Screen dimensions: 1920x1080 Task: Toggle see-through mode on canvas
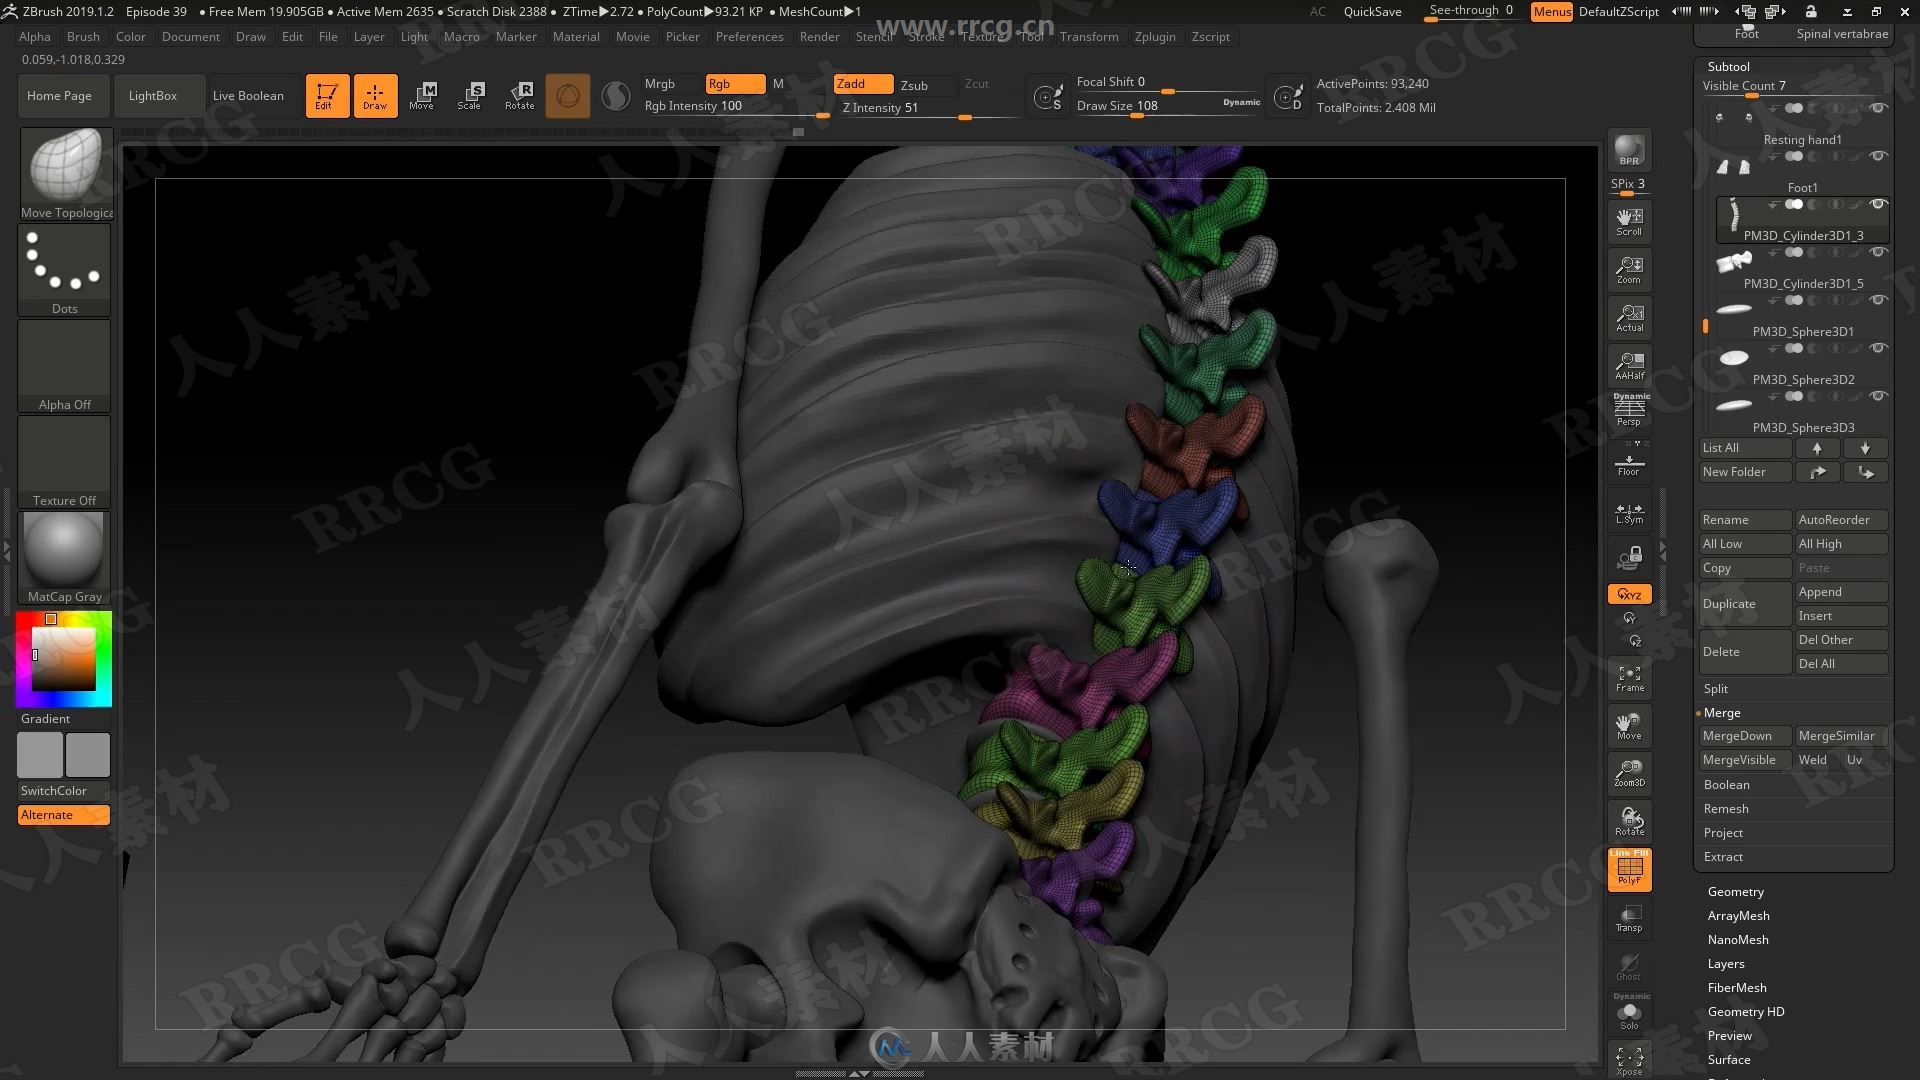[1470, 9]
